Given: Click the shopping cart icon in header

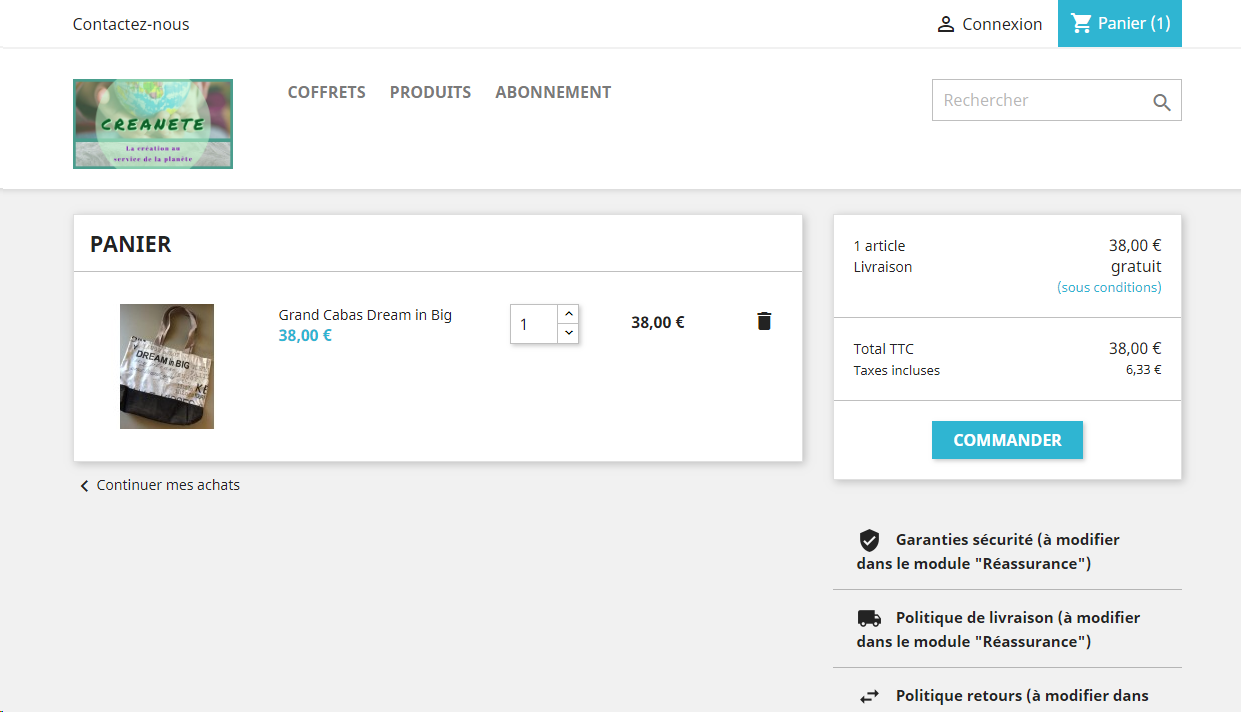Looking at the screenshot, I should (1081, 23).
